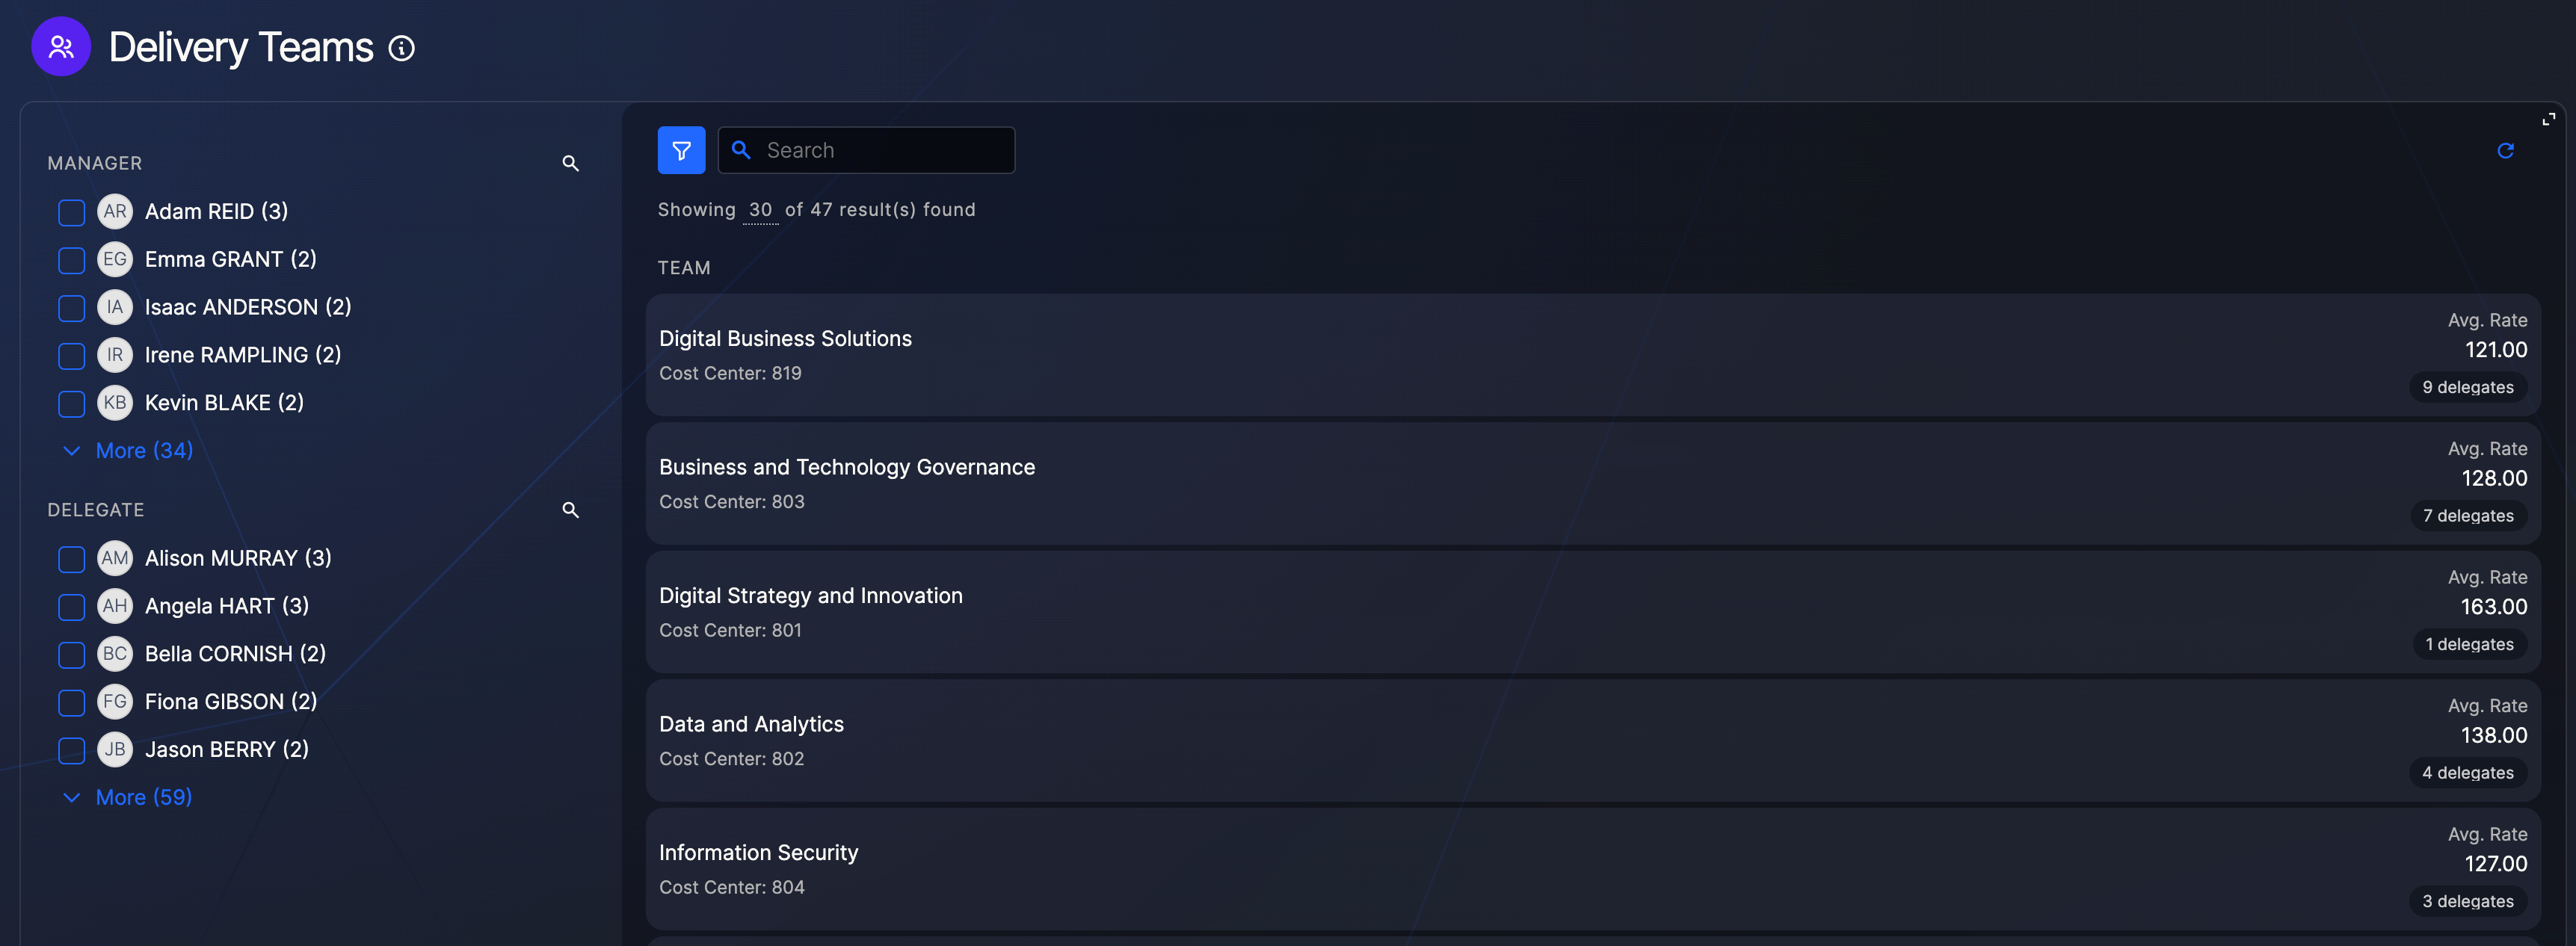Expand More (59) delegates list
Image resolution: width=2576 pixels, height=946 pixels.
(143, 798)
